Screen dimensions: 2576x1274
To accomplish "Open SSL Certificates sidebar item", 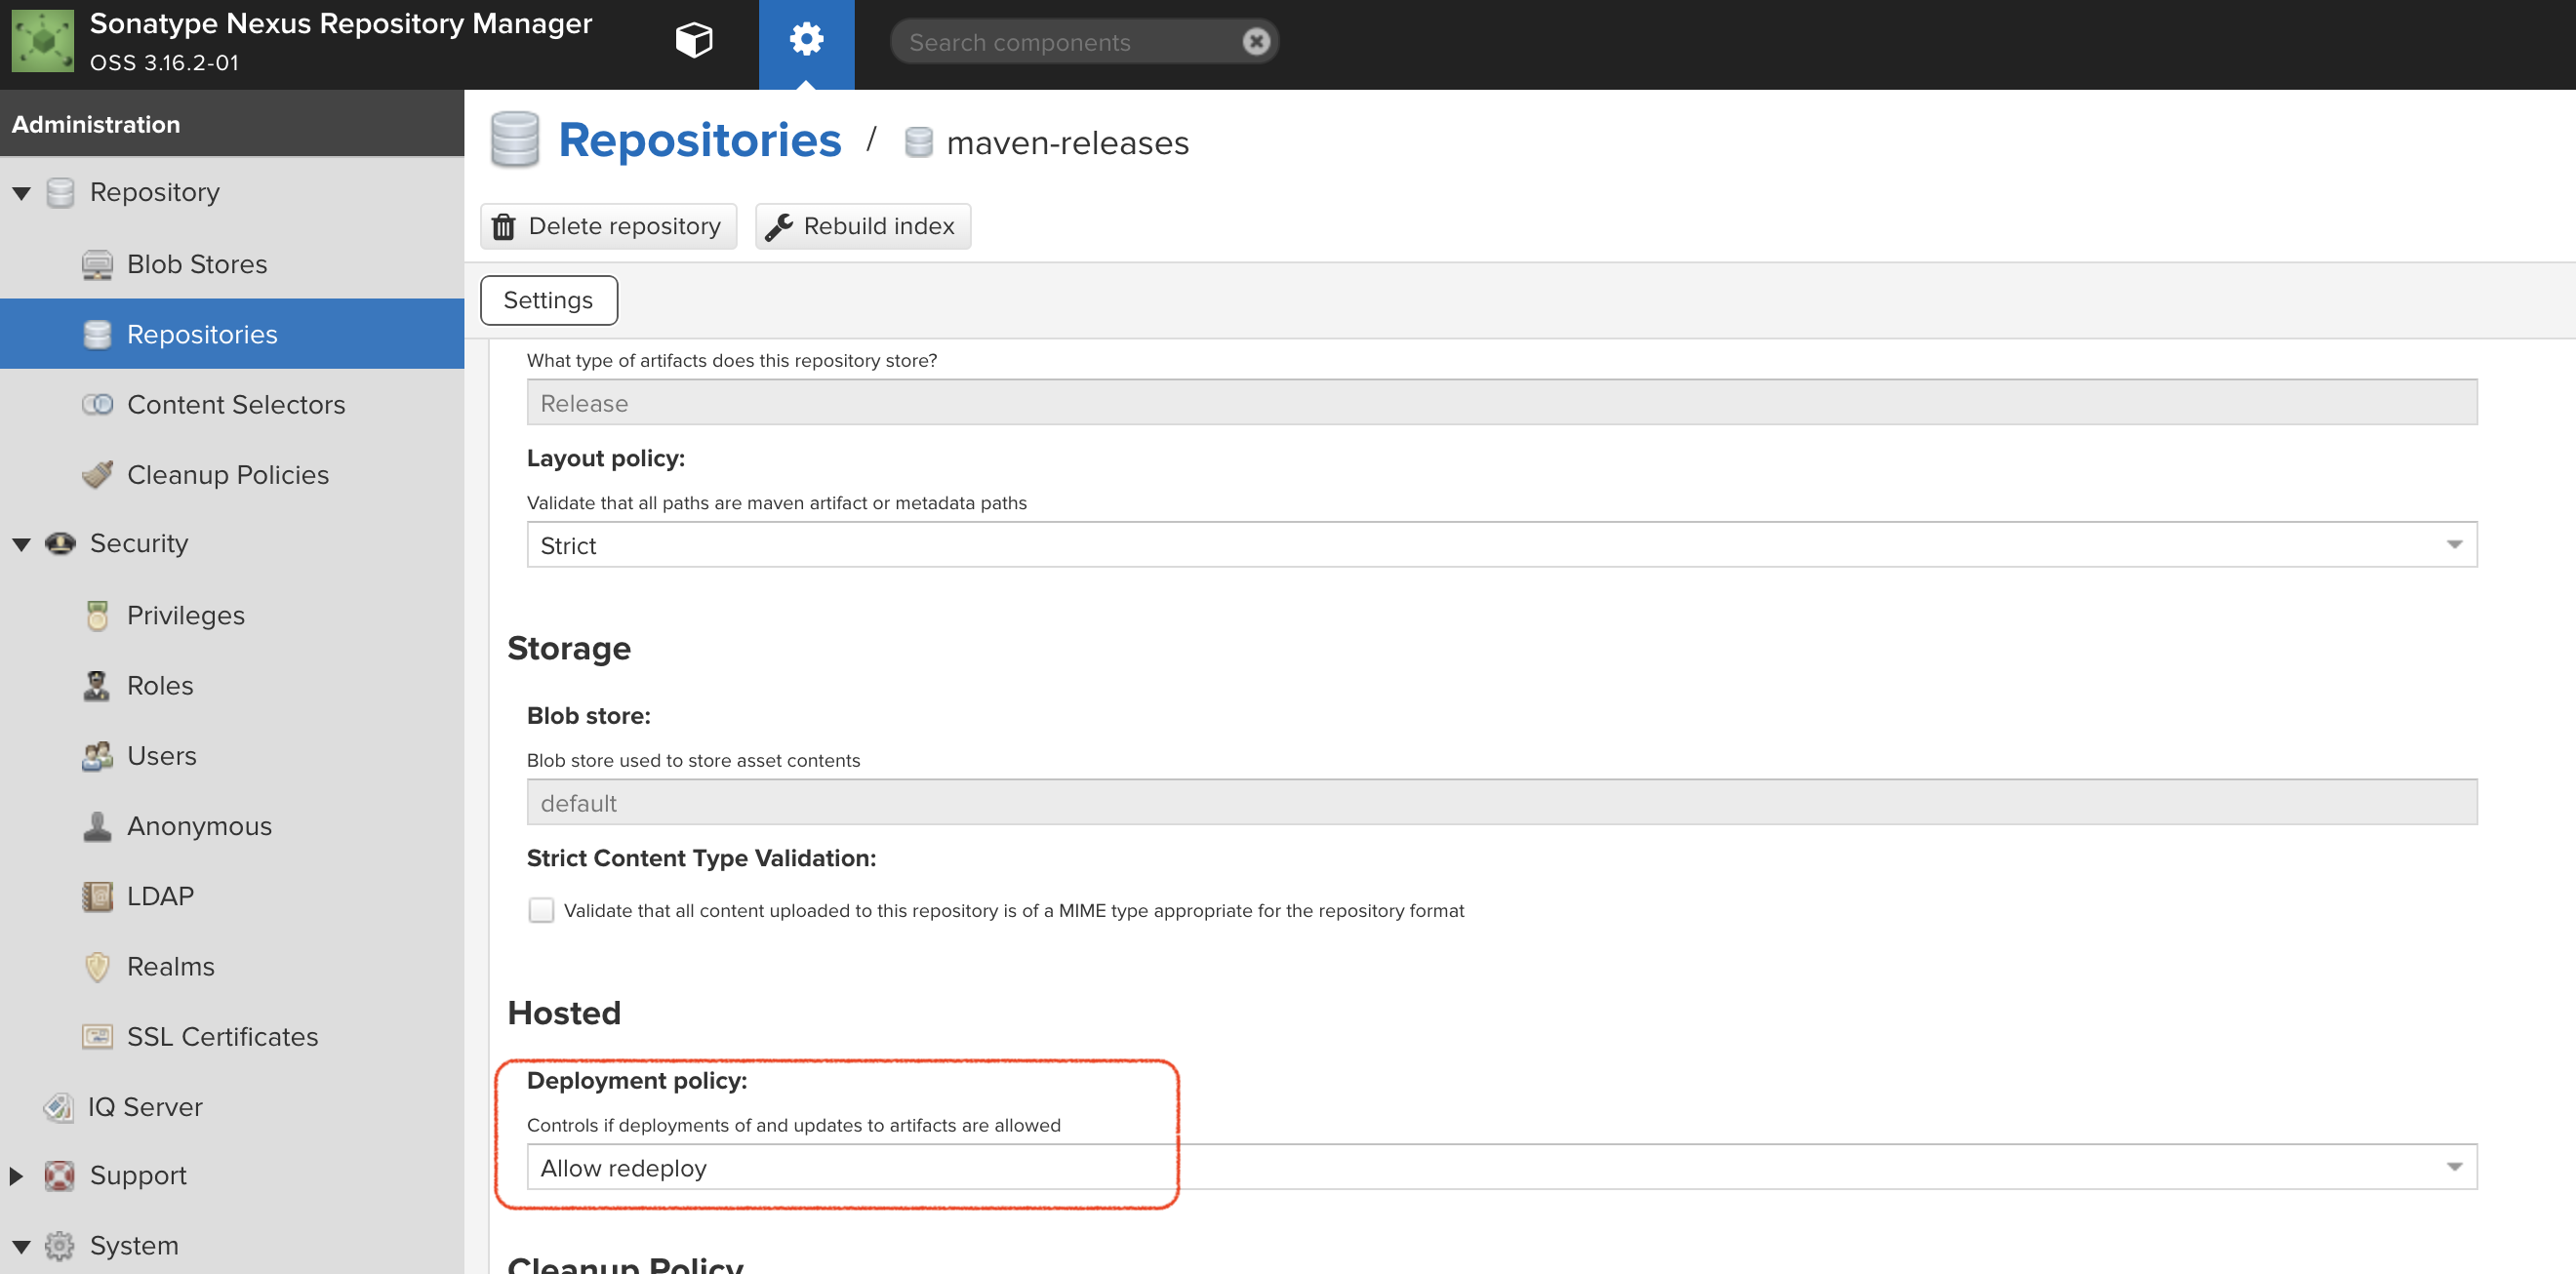I will pos(222,1036).
